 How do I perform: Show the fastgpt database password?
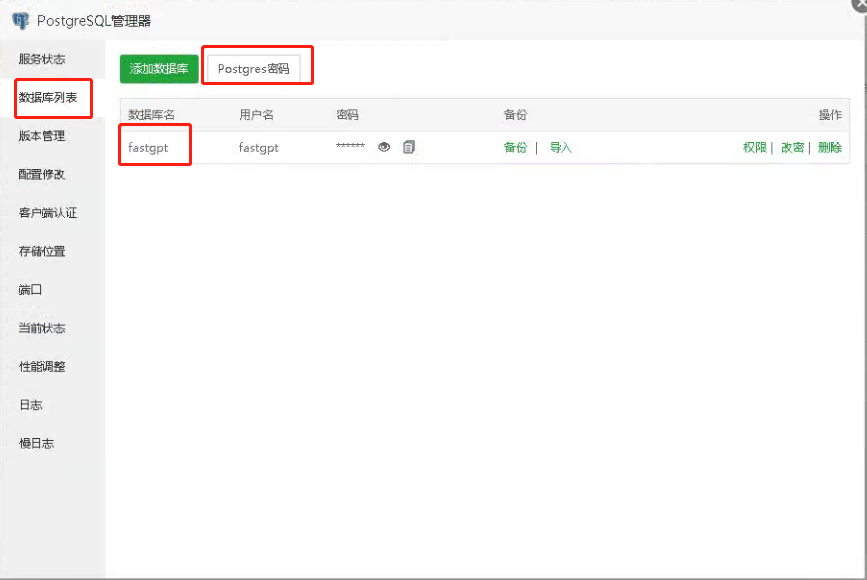(384, 147)
